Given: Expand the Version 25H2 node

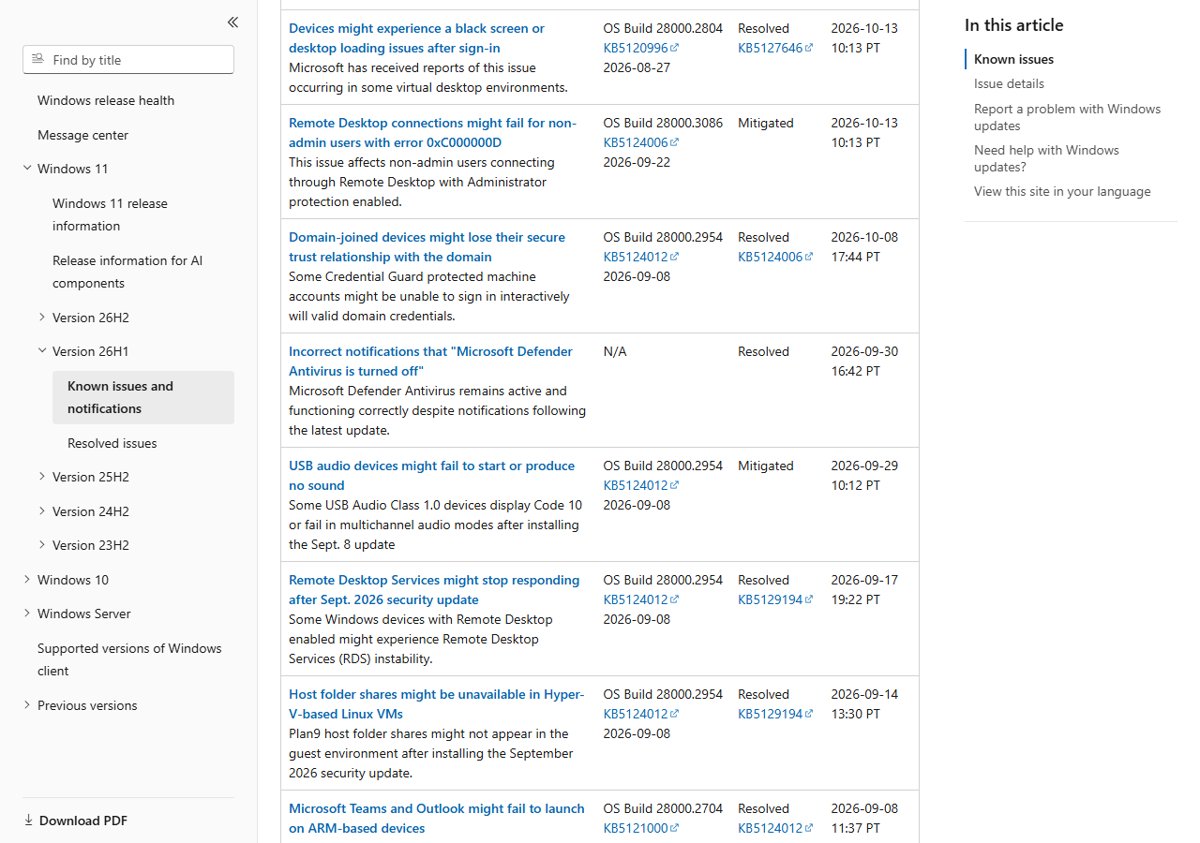Looking at the screenshot, I should (42, 477).
